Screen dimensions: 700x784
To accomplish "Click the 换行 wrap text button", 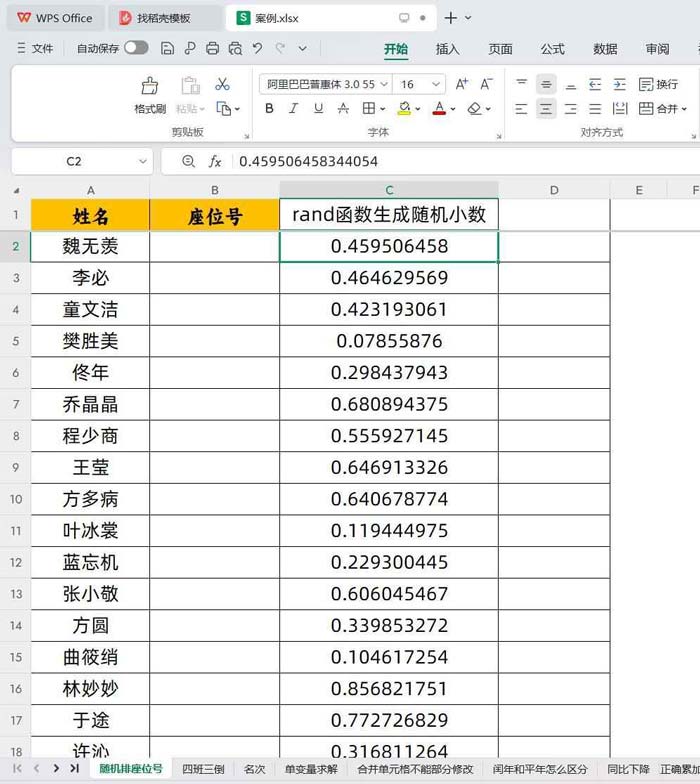I will (658, 84).
